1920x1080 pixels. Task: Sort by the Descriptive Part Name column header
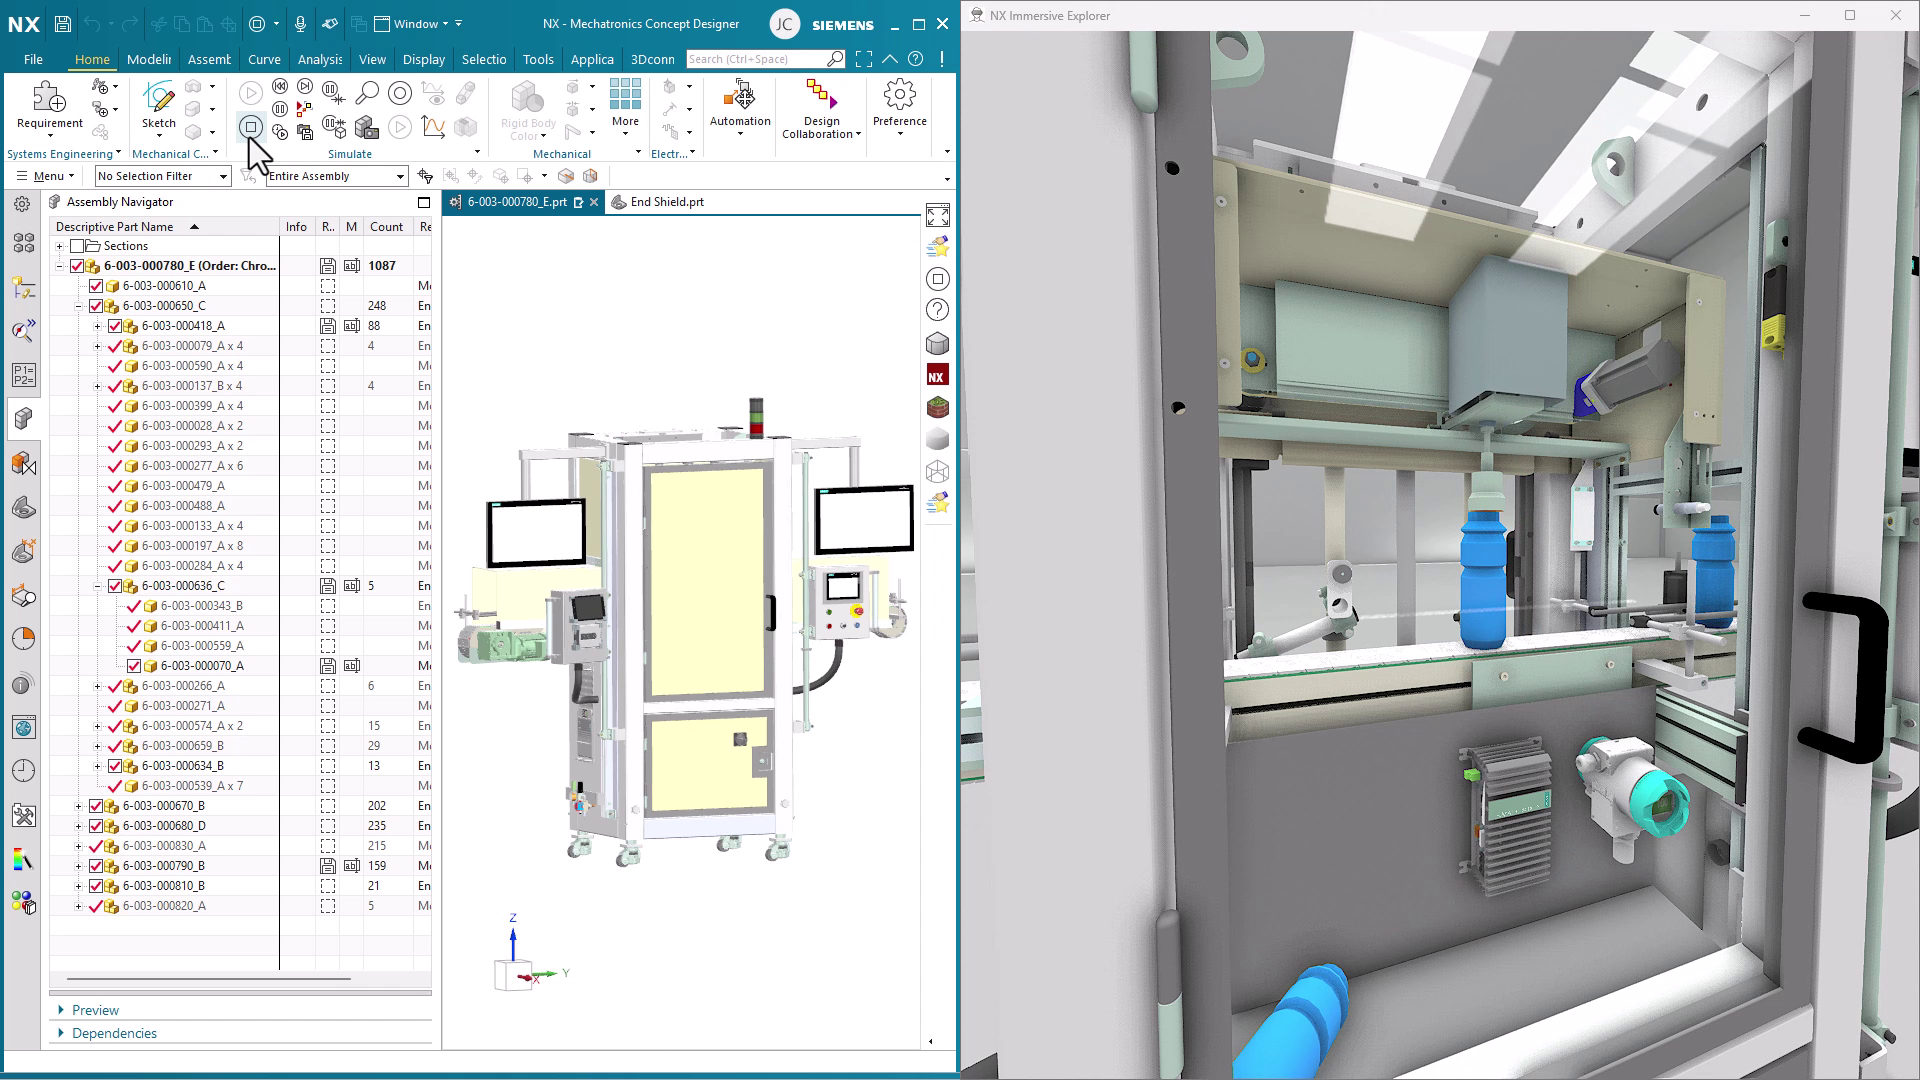[x=115, y=226]
